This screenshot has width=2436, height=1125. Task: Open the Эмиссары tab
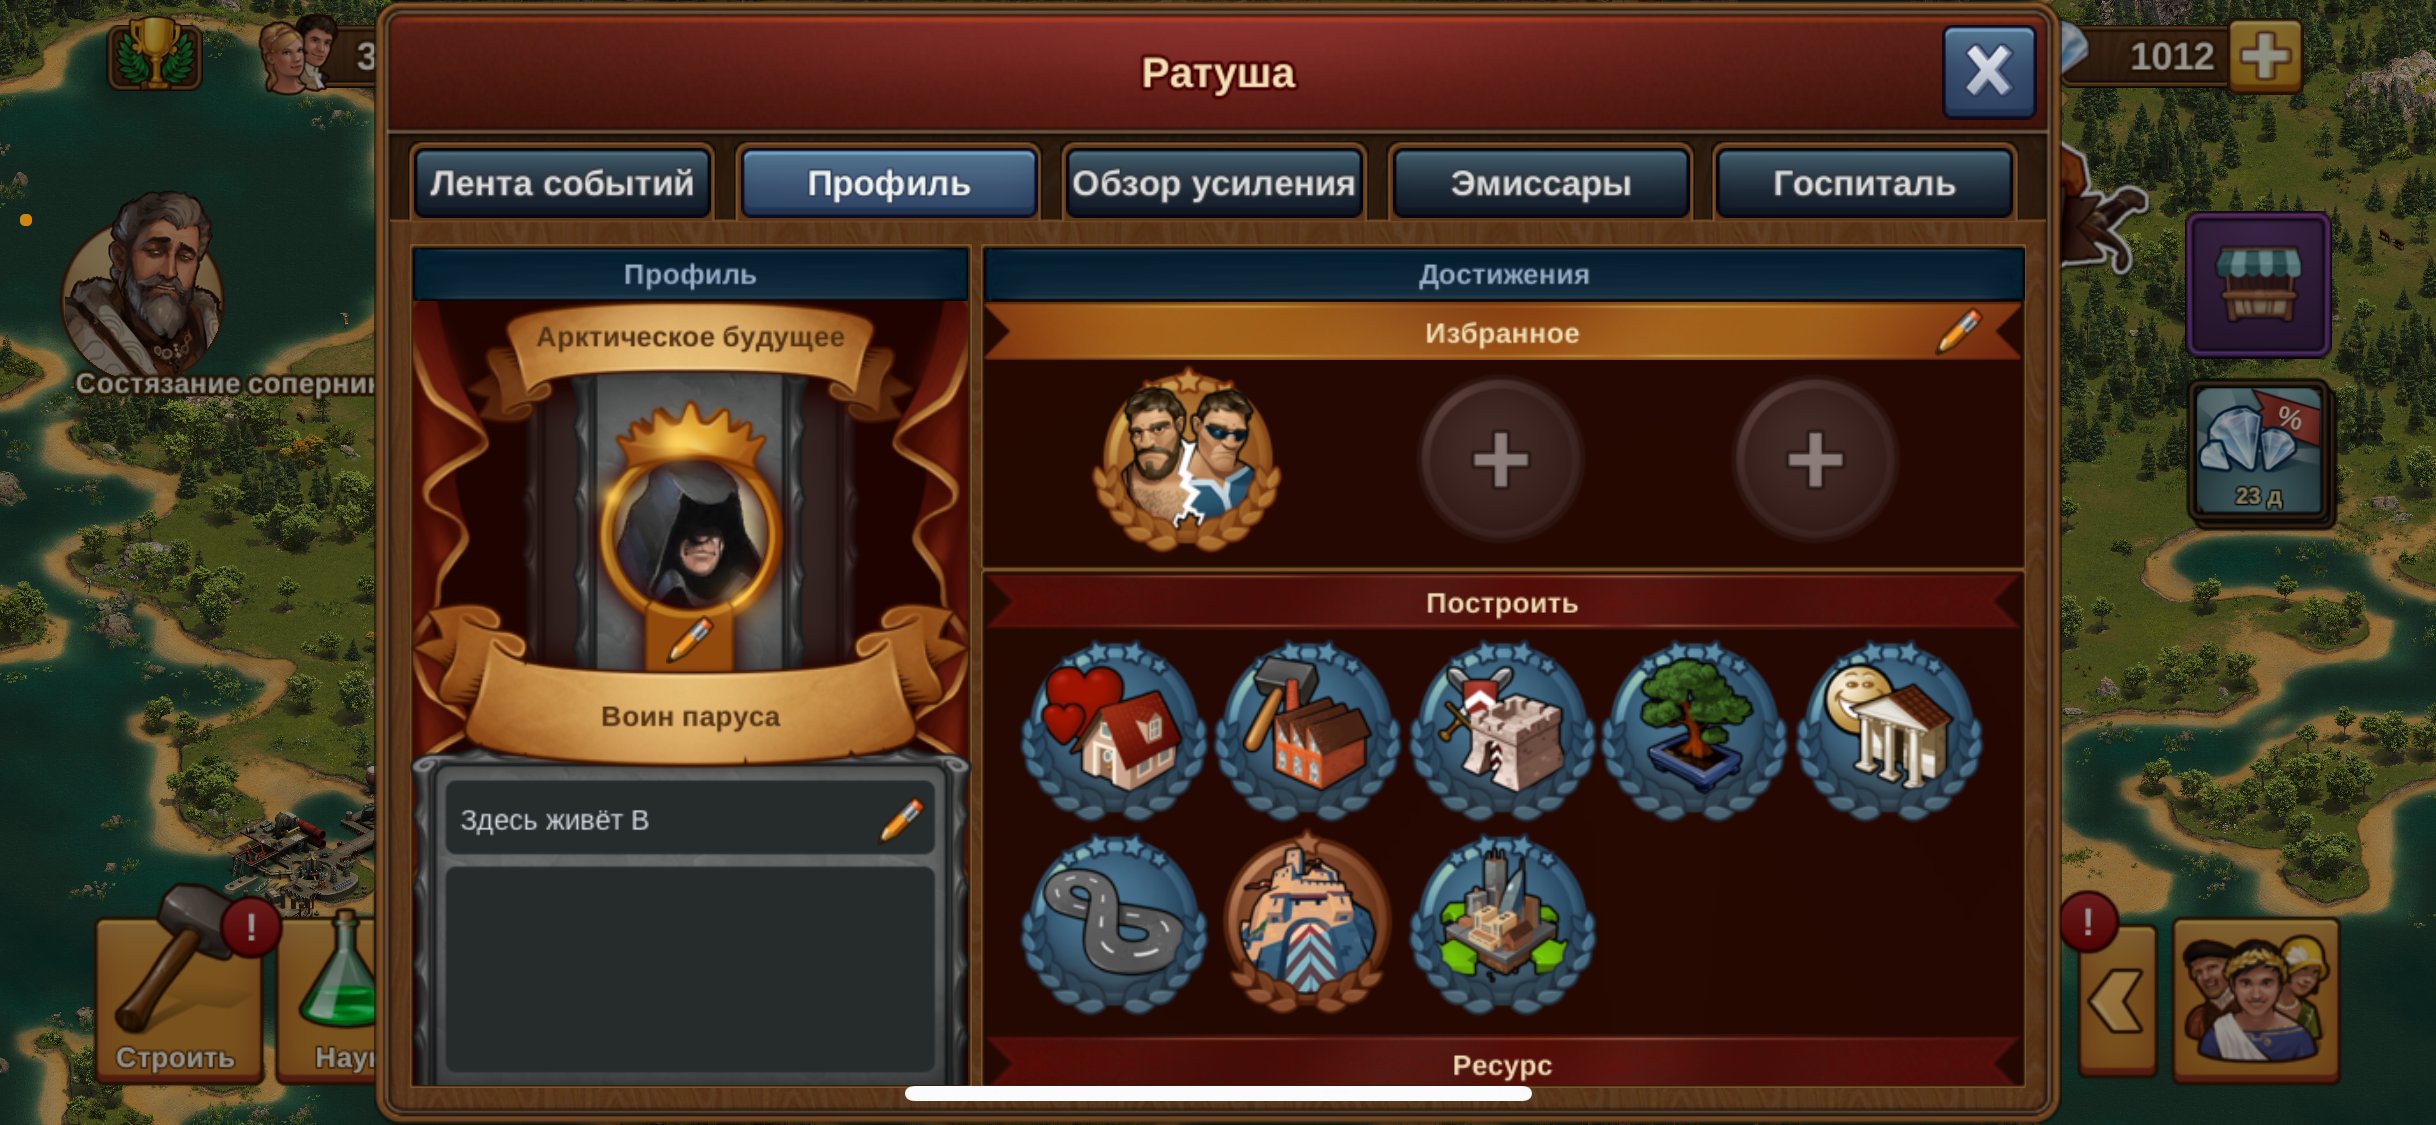[x=1540, y=183]
